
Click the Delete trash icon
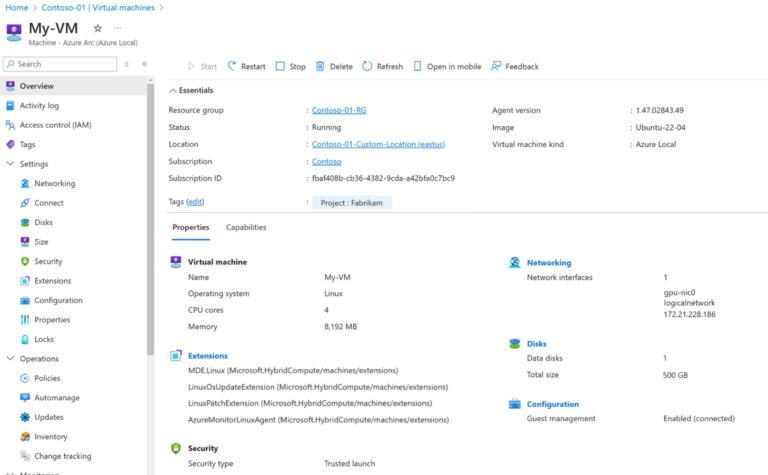320,66
